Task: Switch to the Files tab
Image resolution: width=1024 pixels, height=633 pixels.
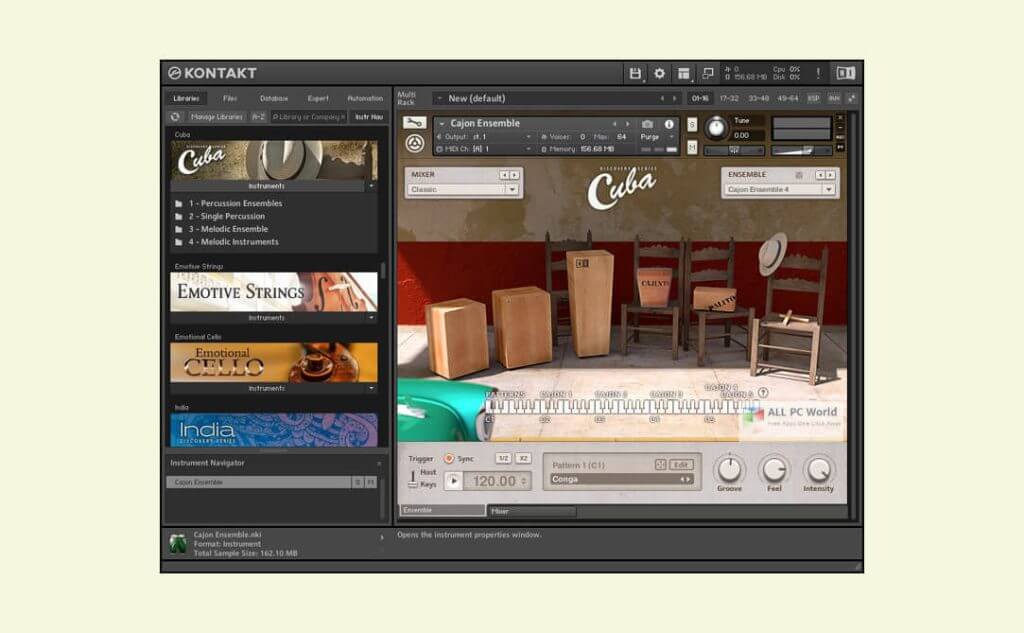Action: (230, 99)
